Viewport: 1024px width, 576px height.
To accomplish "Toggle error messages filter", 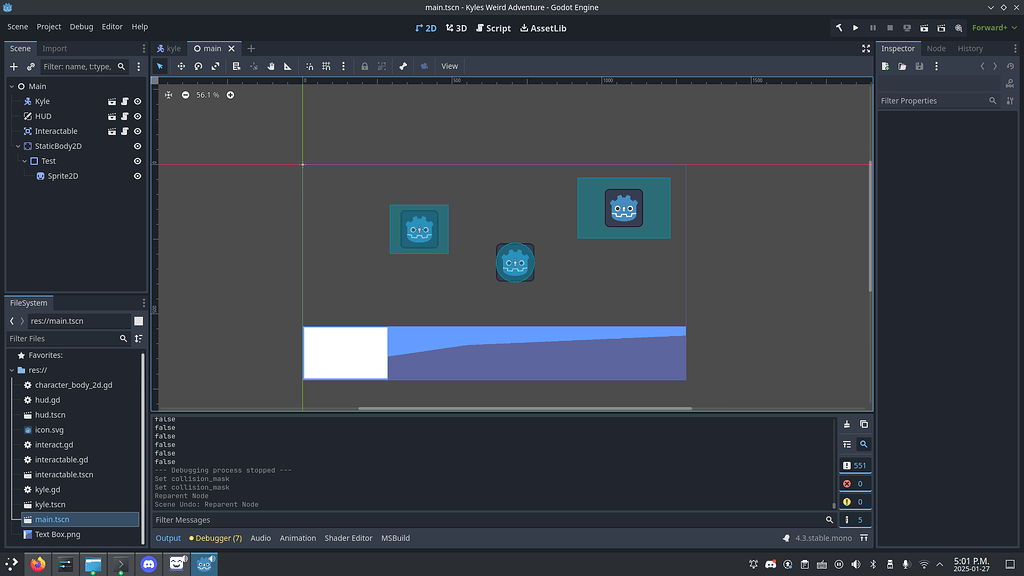I will click(855, 484).
